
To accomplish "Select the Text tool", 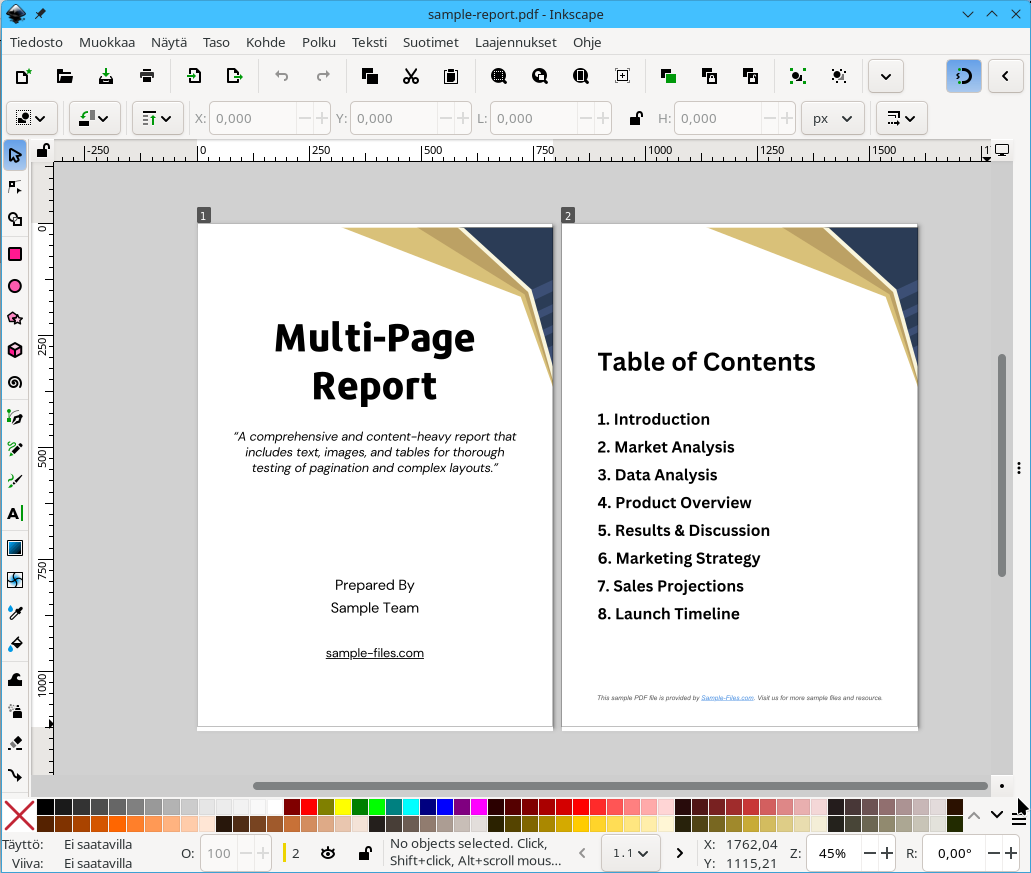I will [x=15, y=513].
